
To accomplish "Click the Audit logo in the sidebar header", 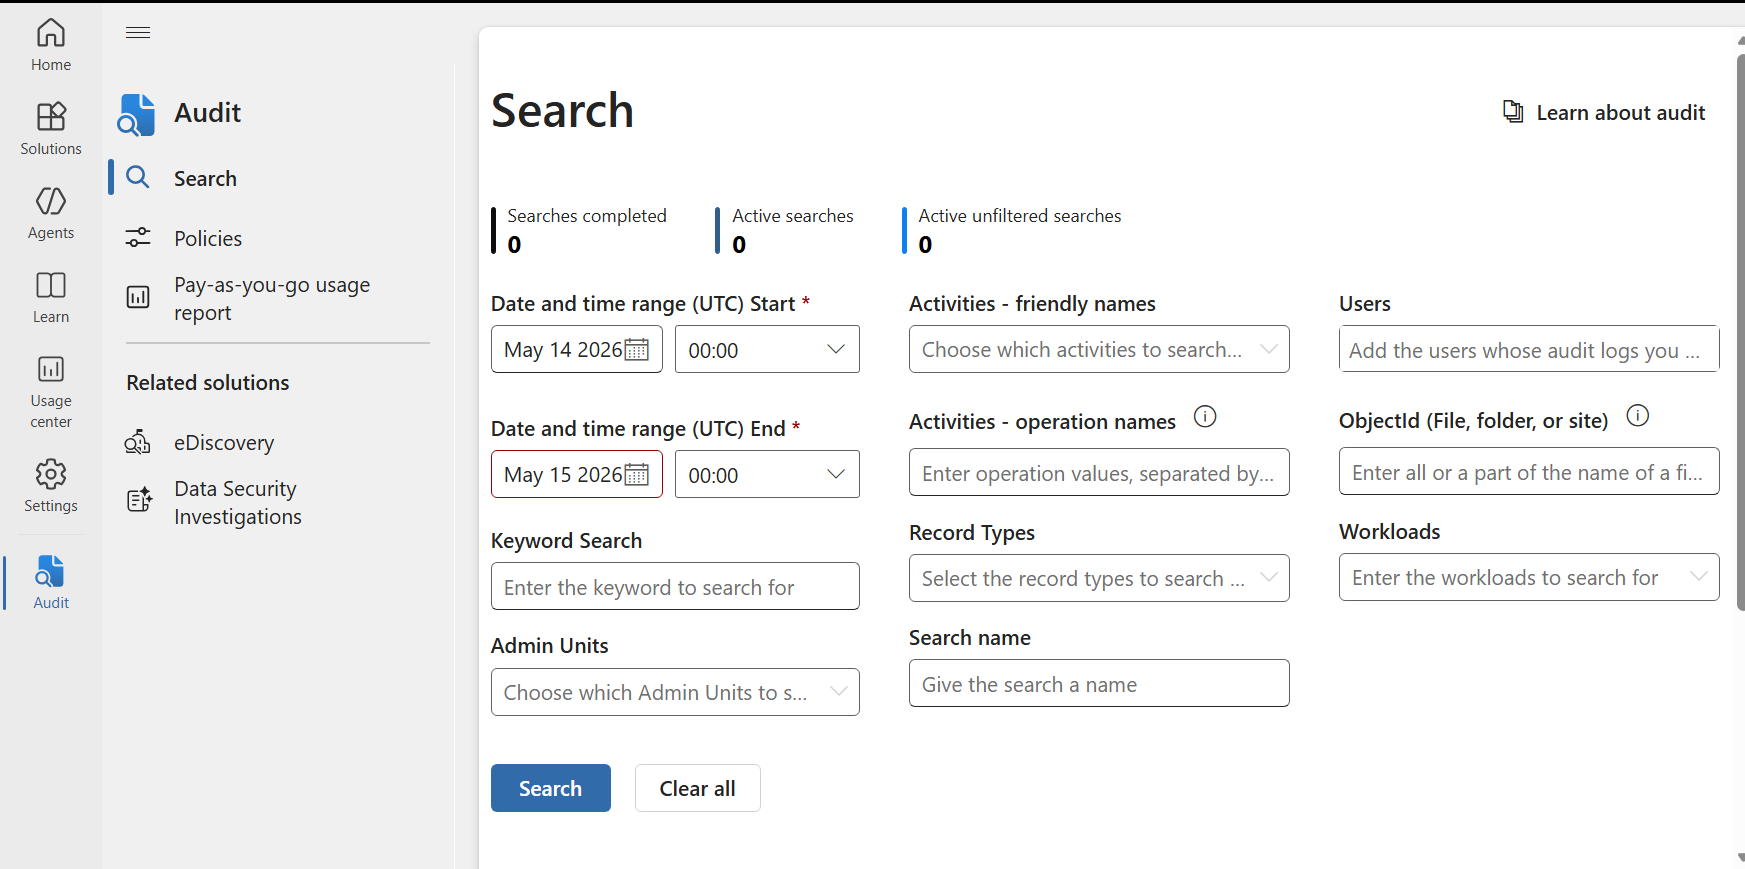I will [x=136, y=115].
